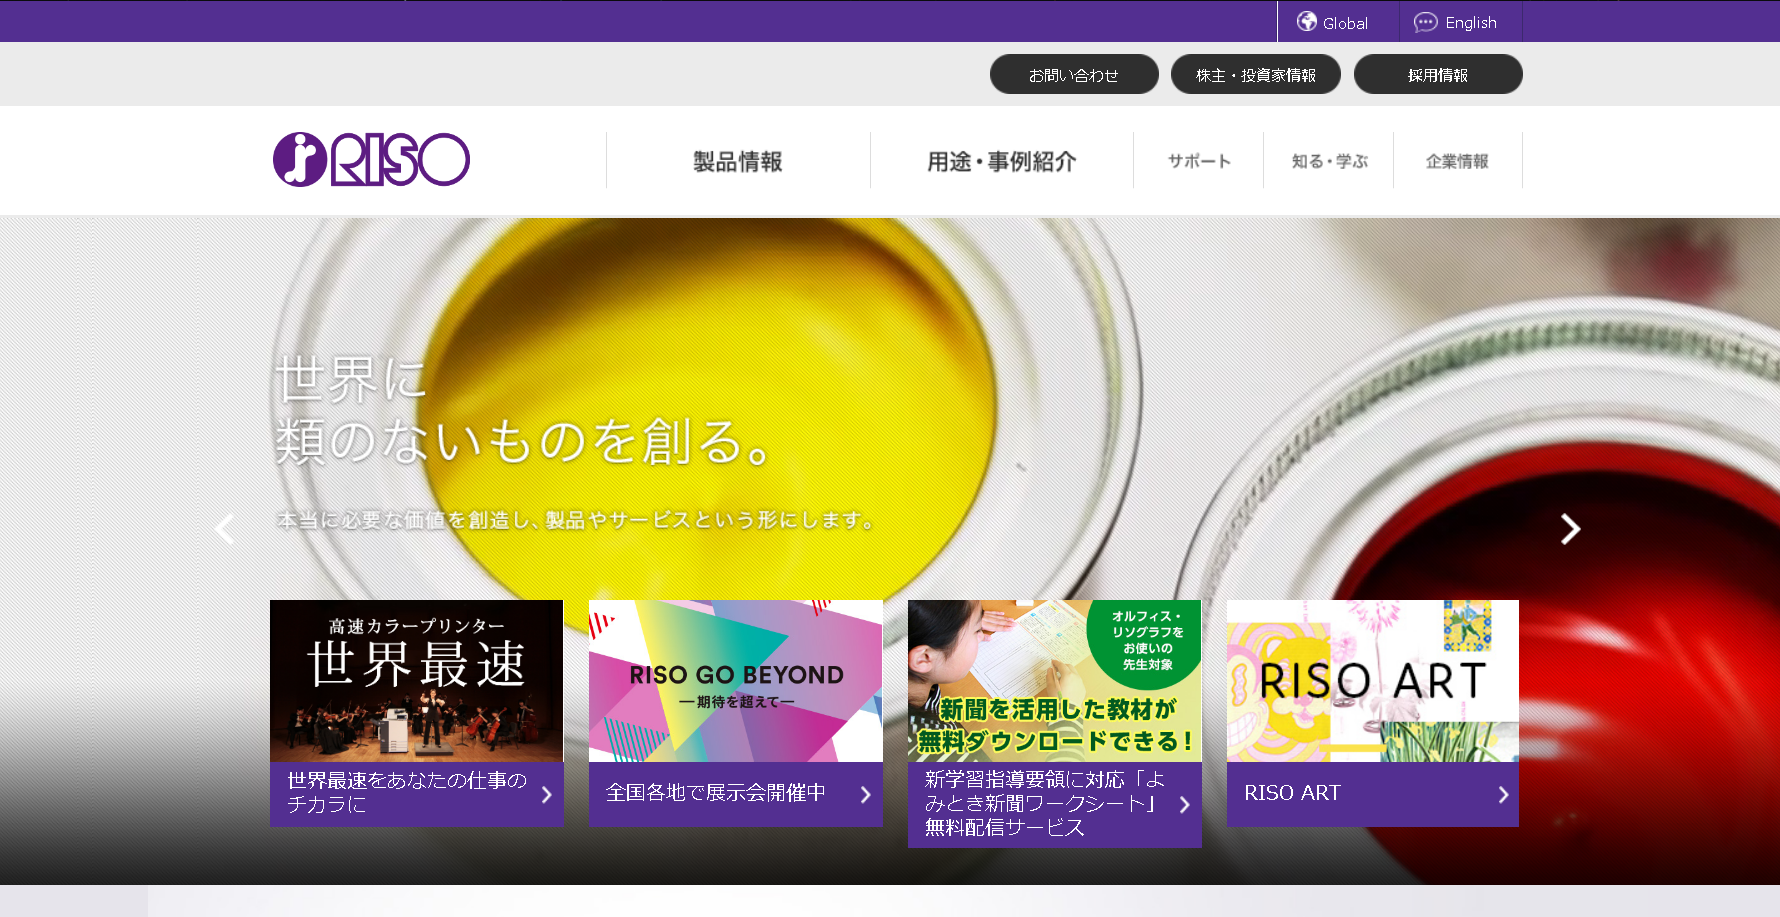Open 知る・学ぶ menu item
Image resolution: width=1780 pixels, height=917 pixels.
(x=1329, y=160)
